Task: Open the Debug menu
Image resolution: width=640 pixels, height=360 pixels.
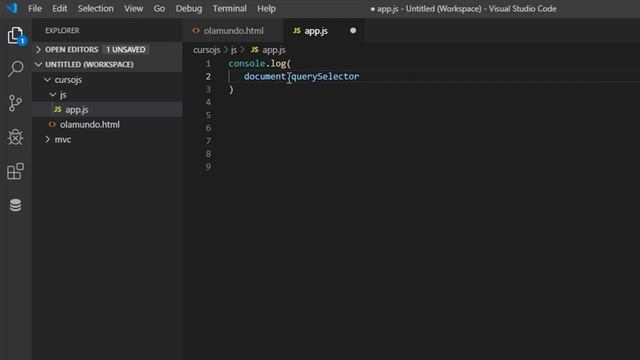Action: pyautogui.click(x=189, y=9)
